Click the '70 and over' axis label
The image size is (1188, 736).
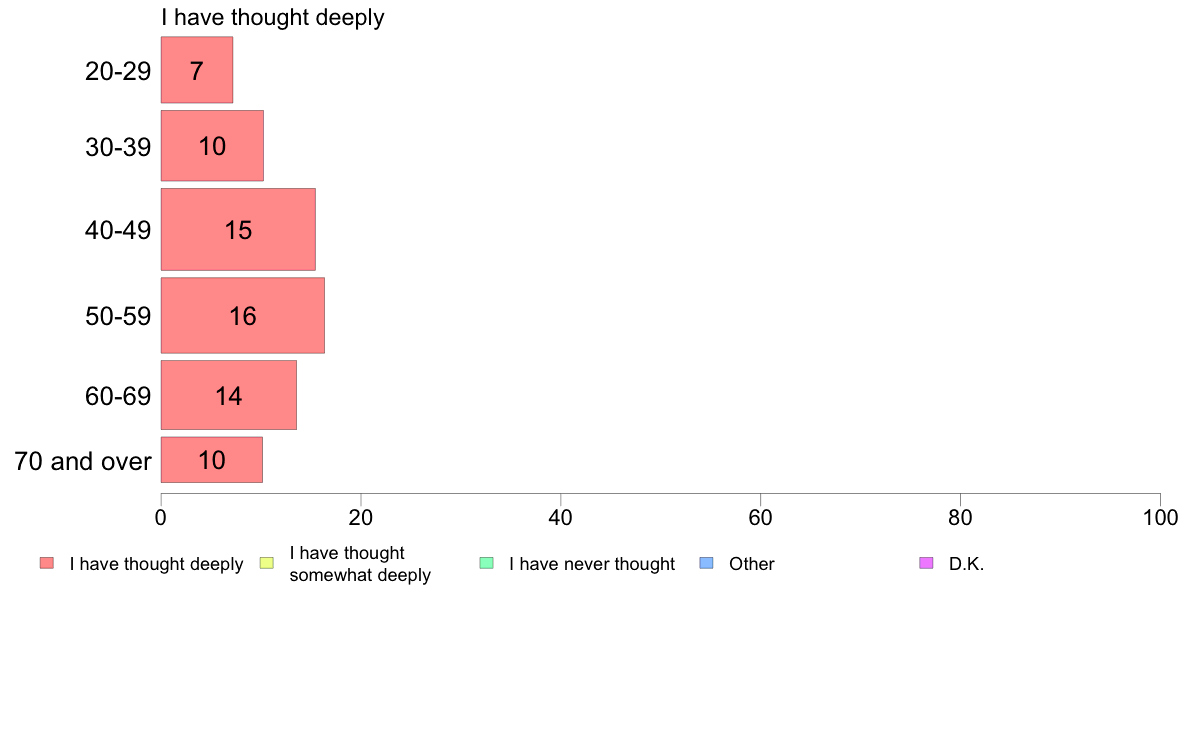pyautogui.click(x=83, y=461)
